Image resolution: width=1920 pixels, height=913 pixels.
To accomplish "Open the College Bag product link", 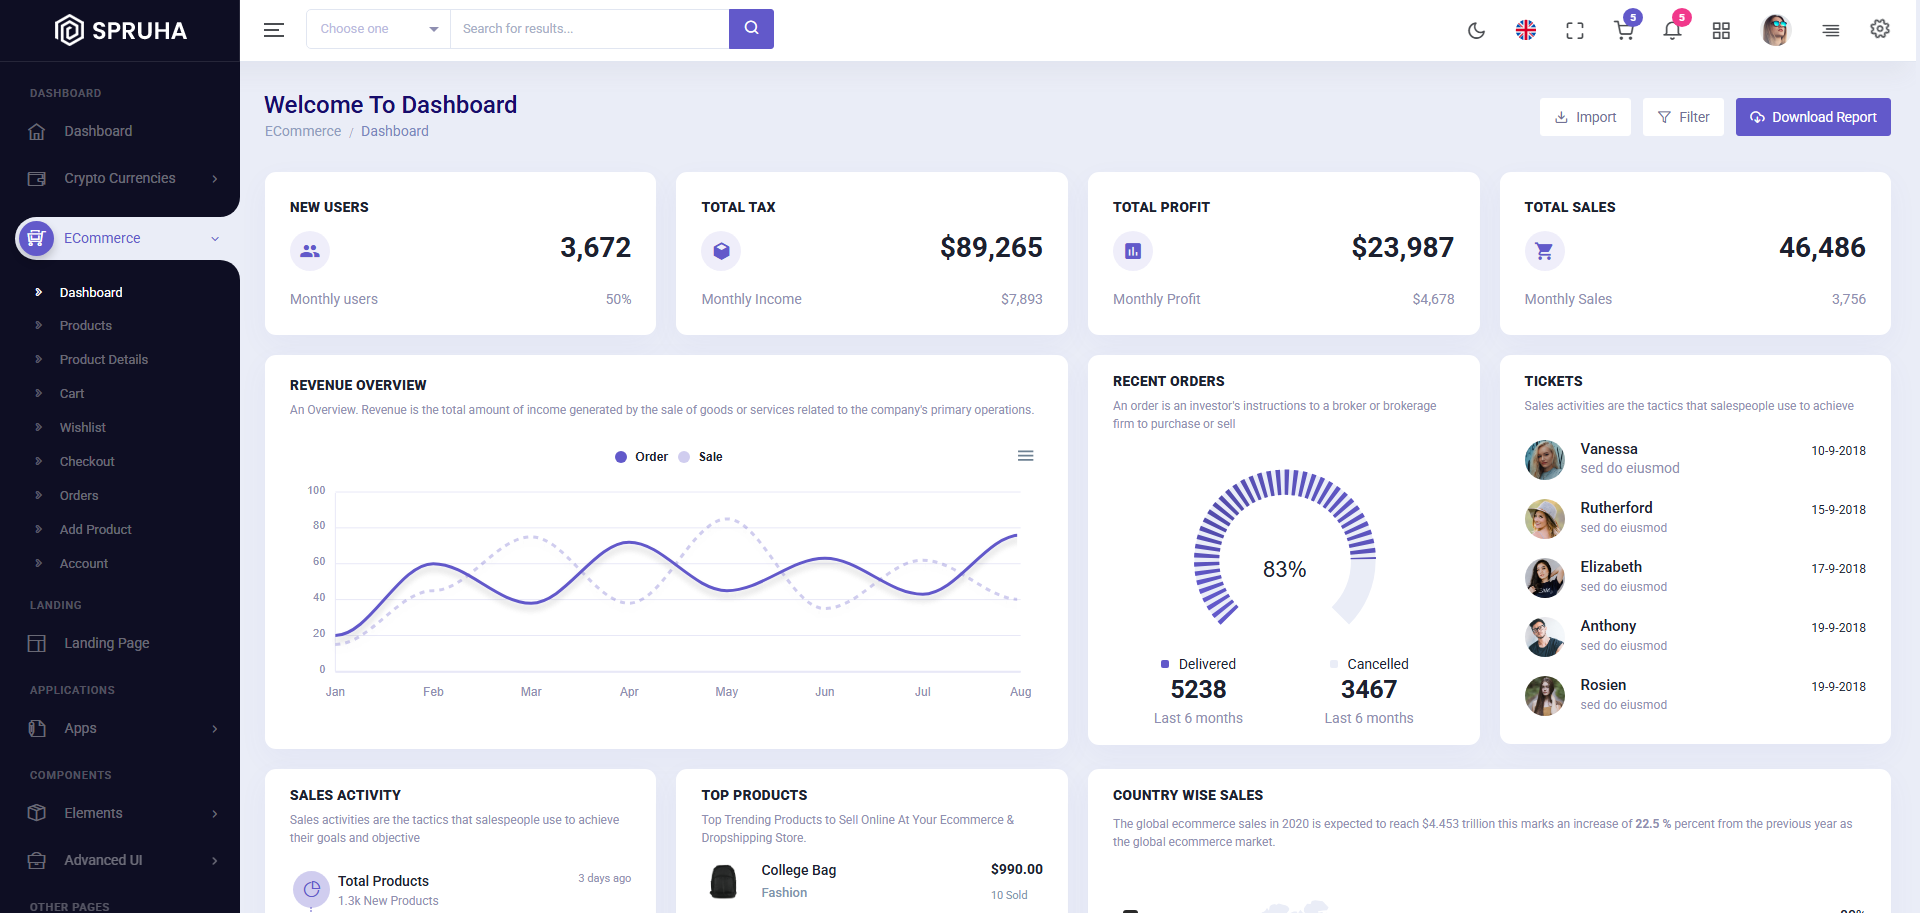I will [x=799, y=870].
